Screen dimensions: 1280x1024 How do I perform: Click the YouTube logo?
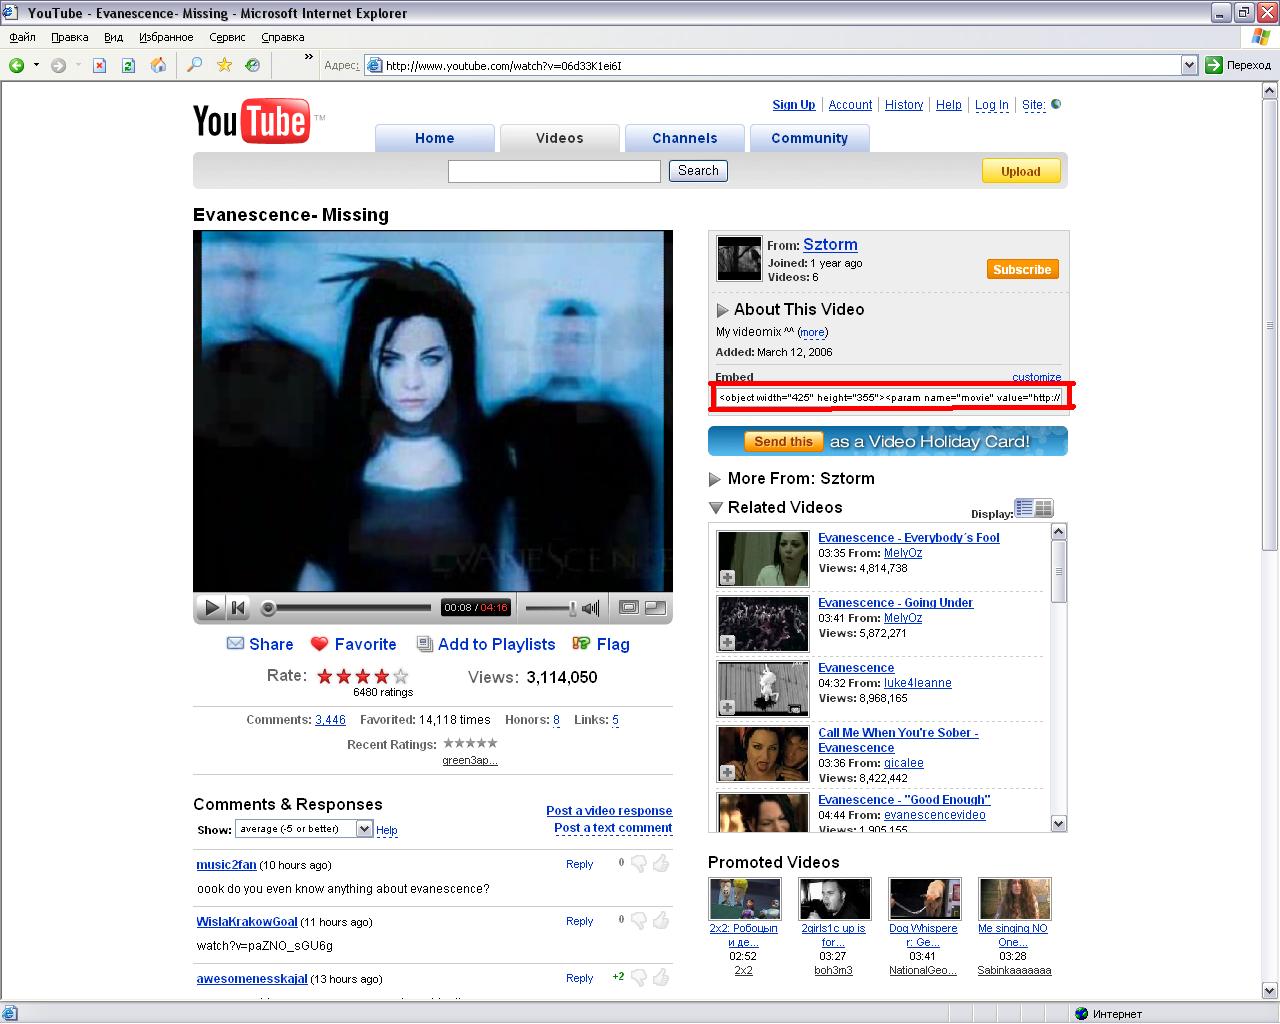(251, 122)
